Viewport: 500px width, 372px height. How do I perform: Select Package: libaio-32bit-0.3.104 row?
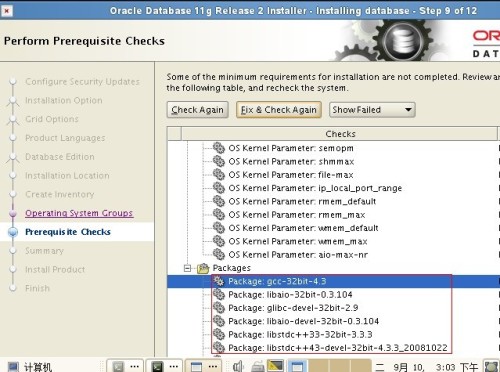(290, 295)
